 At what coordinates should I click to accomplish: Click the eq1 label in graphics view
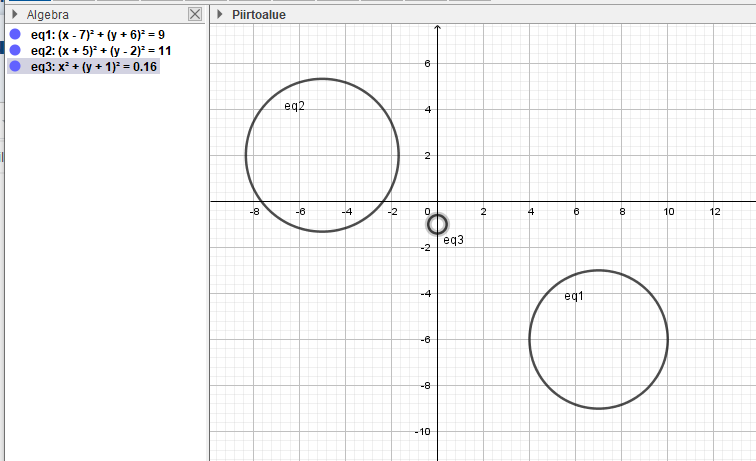[x=573, y=296]
